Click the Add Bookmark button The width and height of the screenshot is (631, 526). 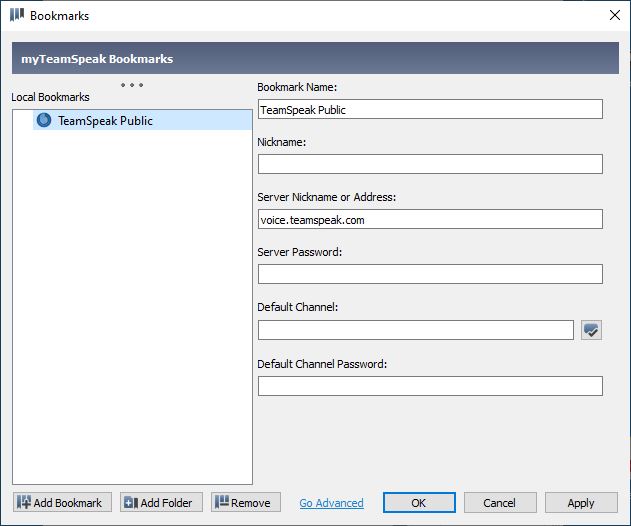point(62,502)
